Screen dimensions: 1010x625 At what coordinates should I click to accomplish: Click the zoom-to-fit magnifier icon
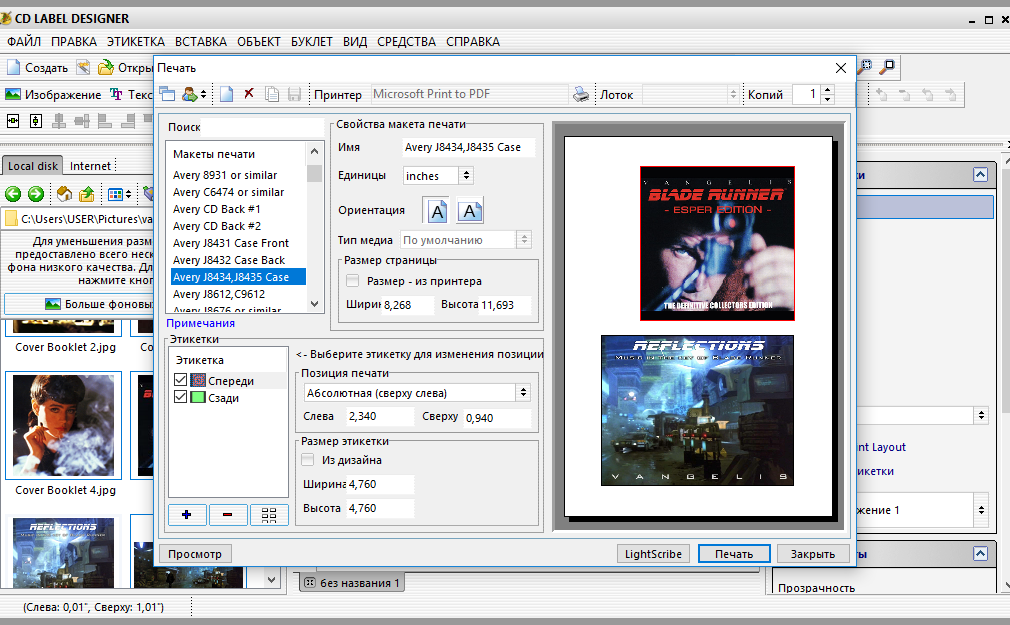tap(888, 65)
